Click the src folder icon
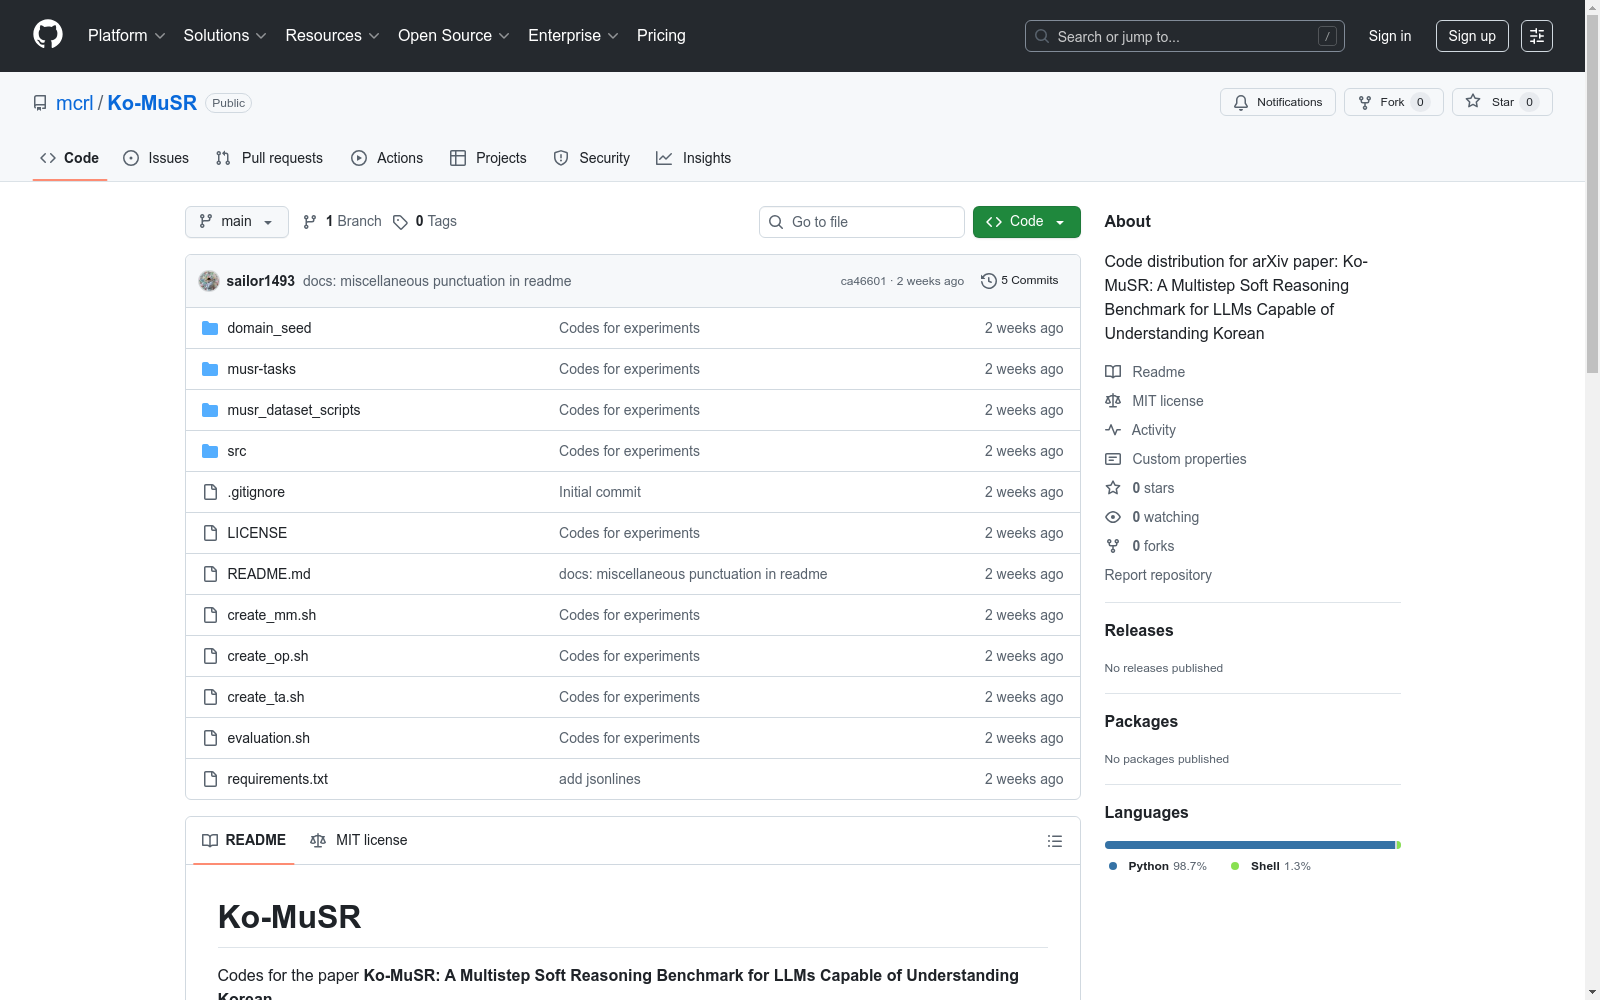 click(x=210, y=451)
